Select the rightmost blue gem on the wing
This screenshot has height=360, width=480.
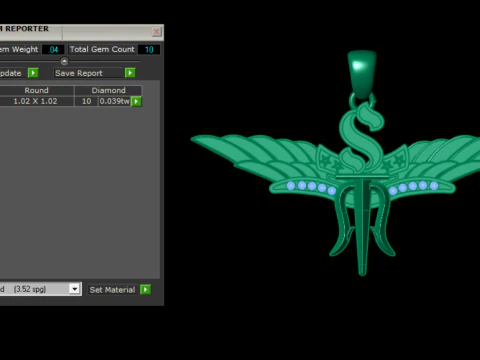point(434,186)
